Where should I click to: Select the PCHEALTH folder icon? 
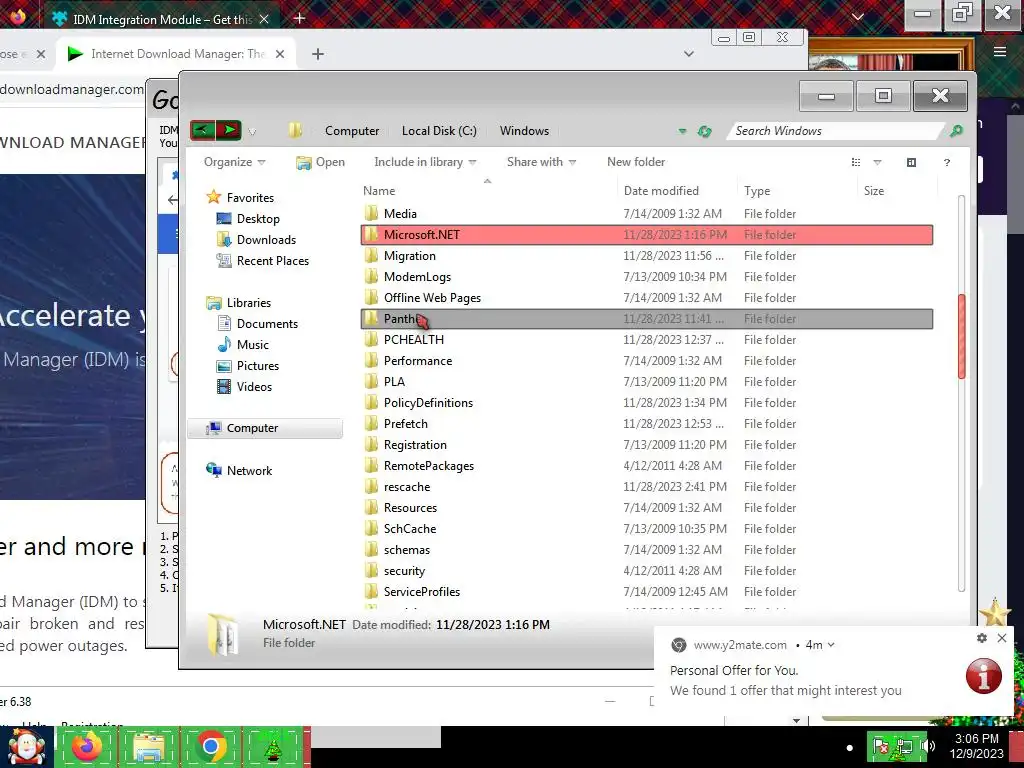click(x=371, y=340)
